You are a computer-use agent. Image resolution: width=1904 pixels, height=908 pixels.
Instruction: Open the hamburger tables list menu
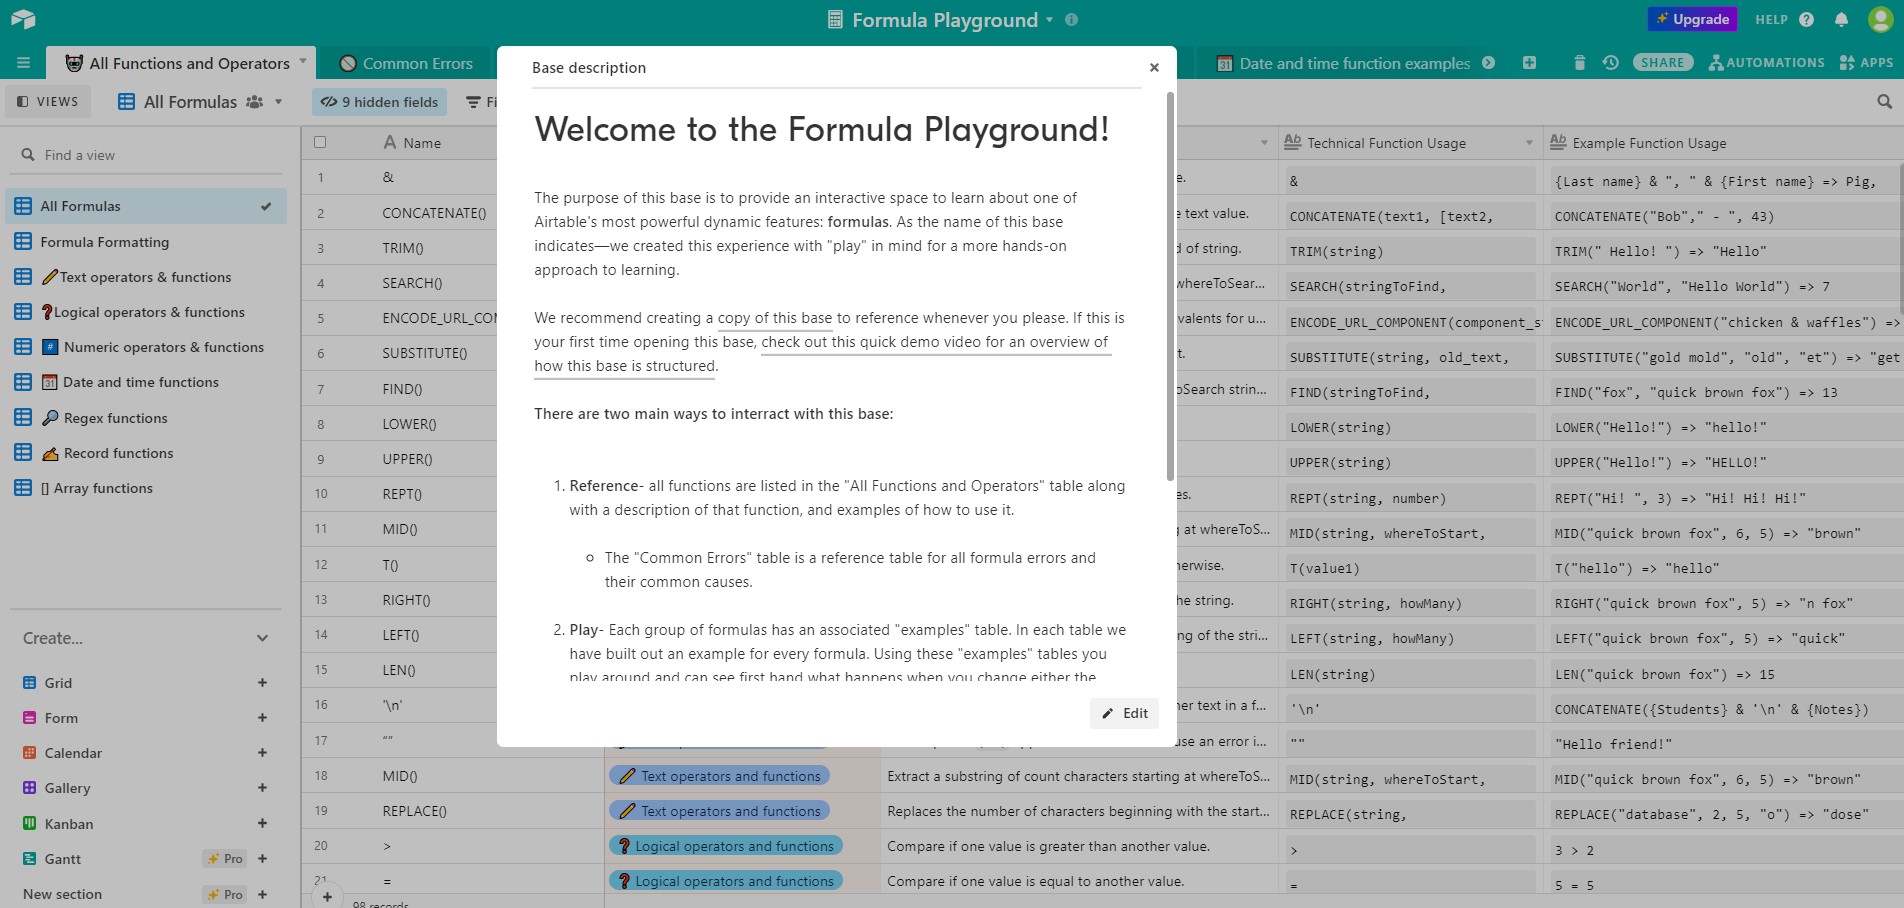(x=23, y=63)
